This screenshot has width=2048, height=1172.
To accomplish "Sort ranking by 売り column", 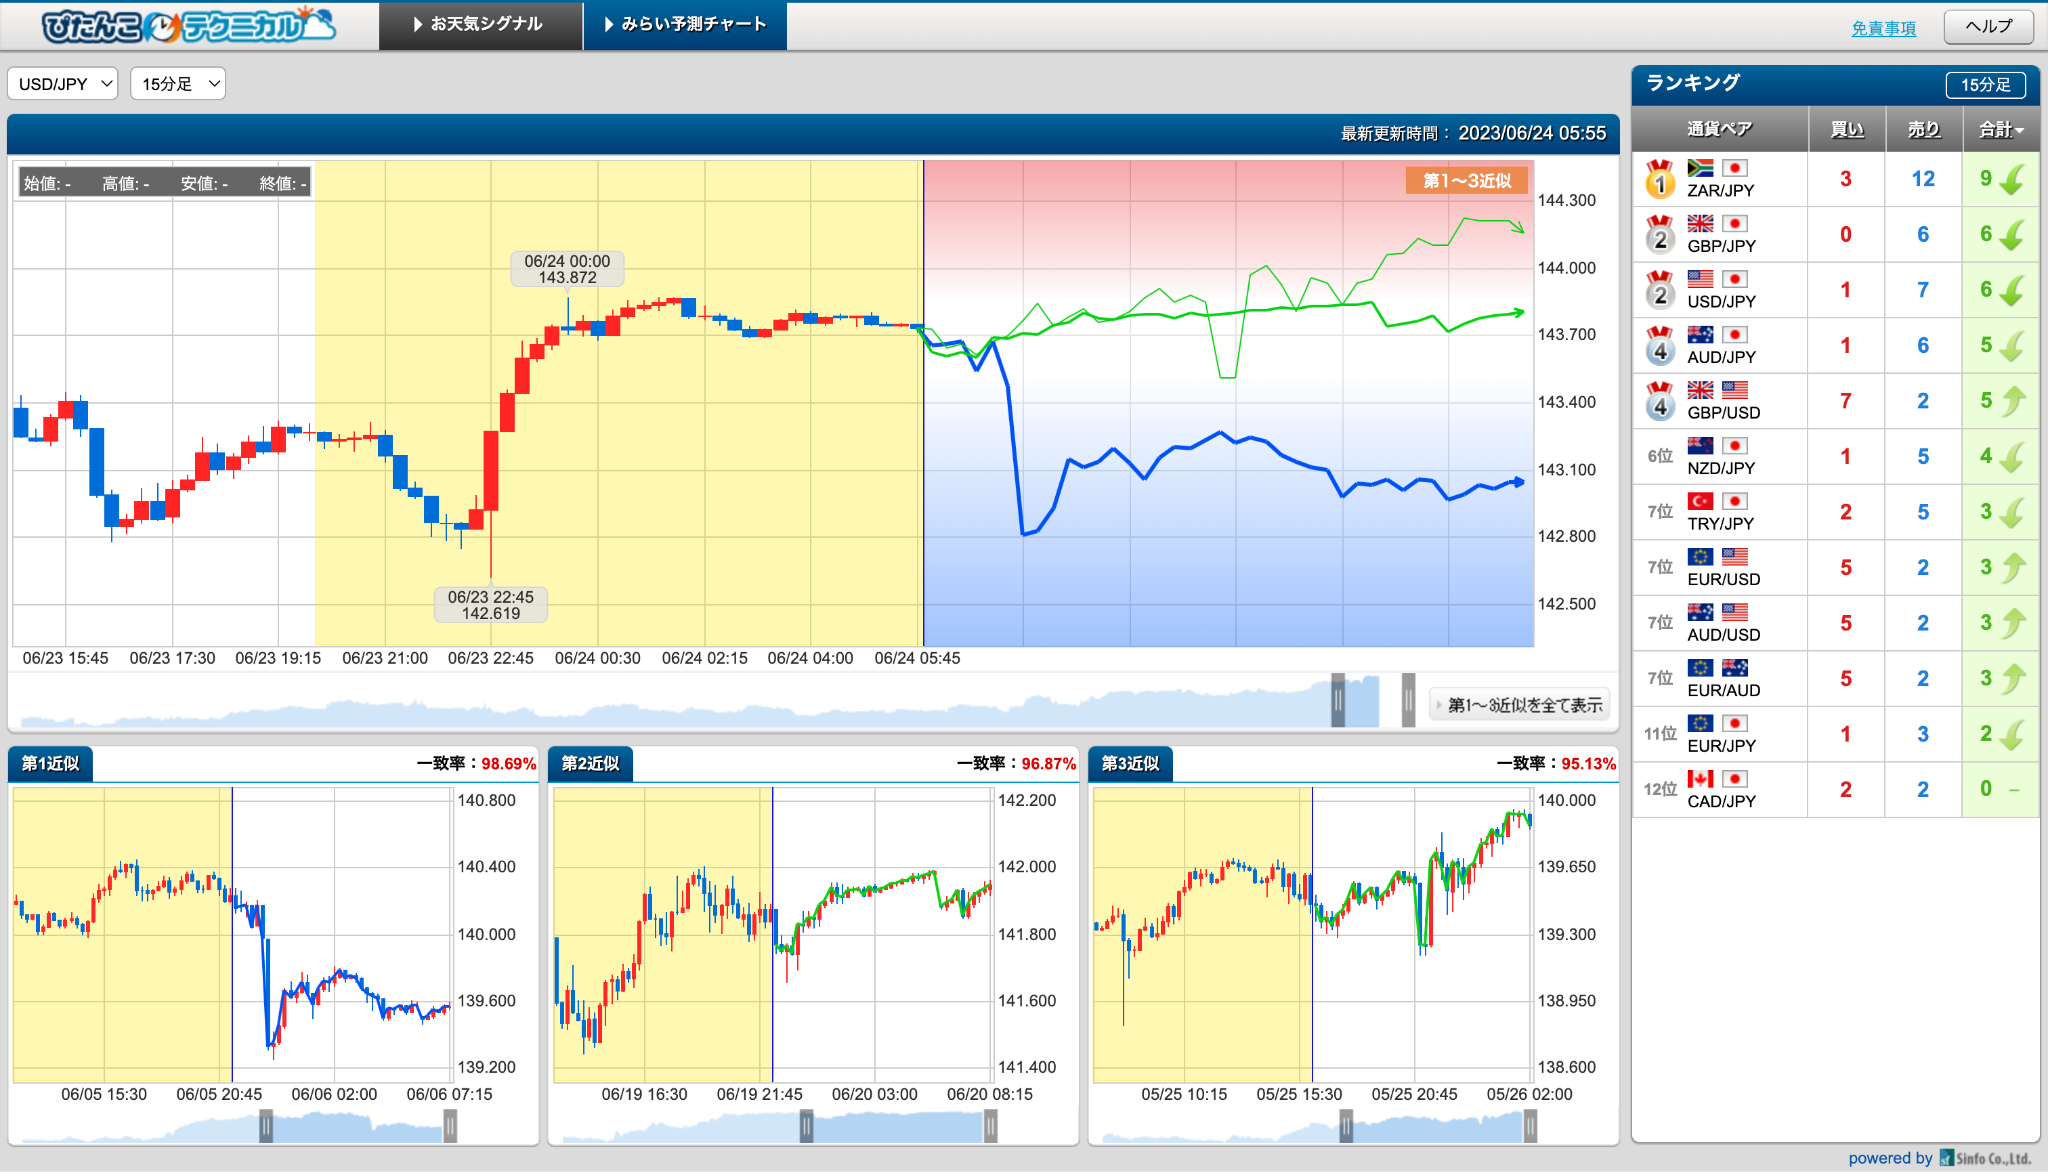I will [x=1923, y=129].
